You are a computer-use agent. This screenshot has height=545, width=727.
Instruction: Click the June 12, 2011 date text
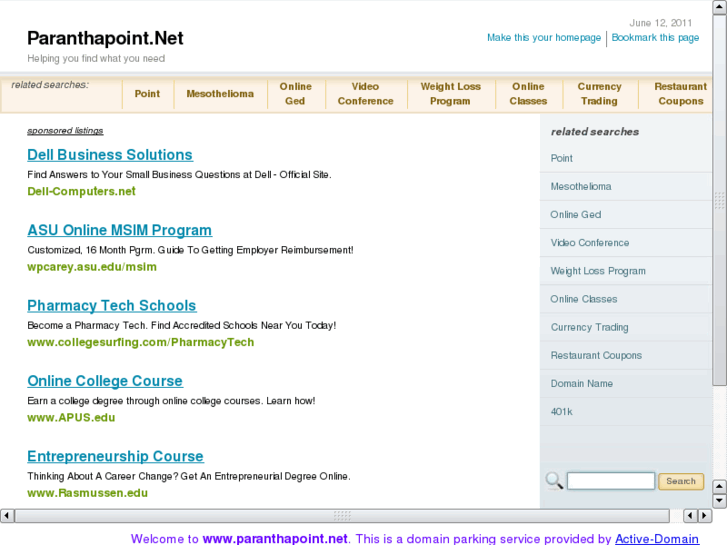click(660, 23)
